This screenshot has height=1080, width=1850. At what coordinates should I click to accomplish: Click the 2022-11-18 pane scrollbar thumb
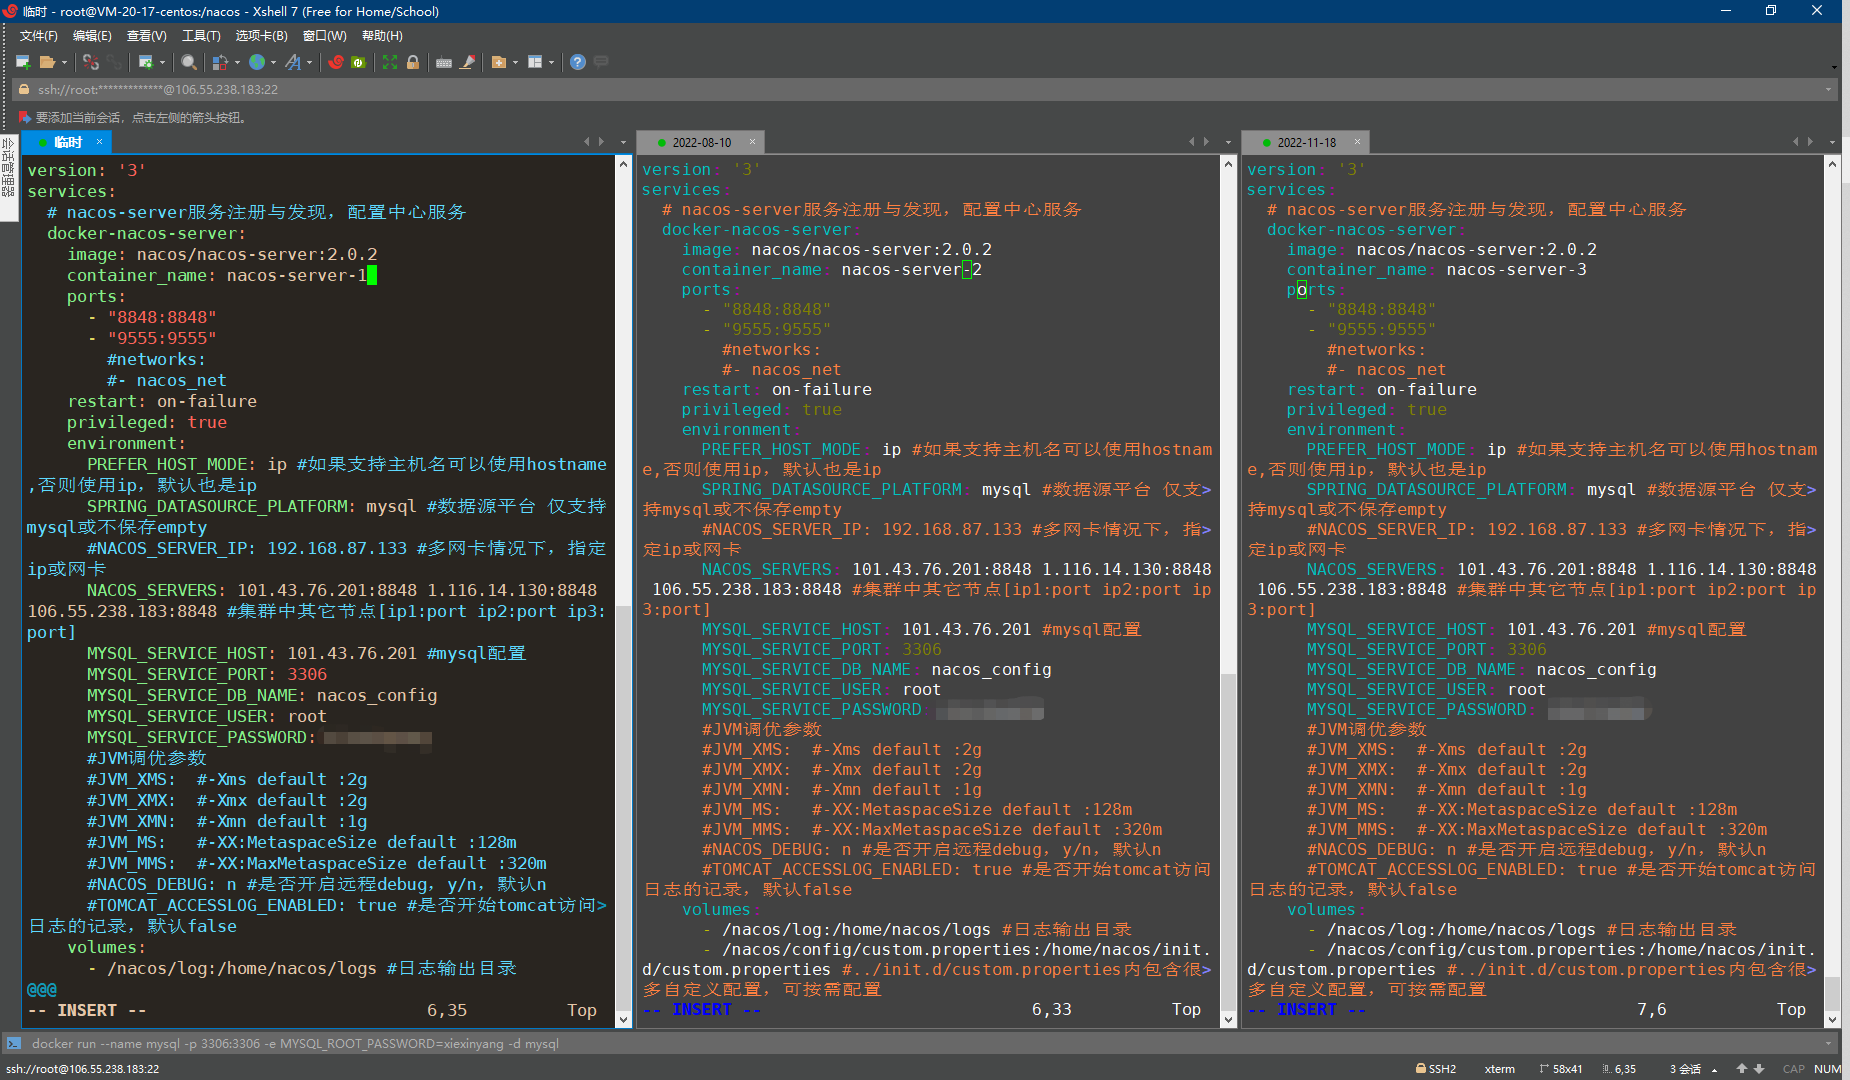1833,993
